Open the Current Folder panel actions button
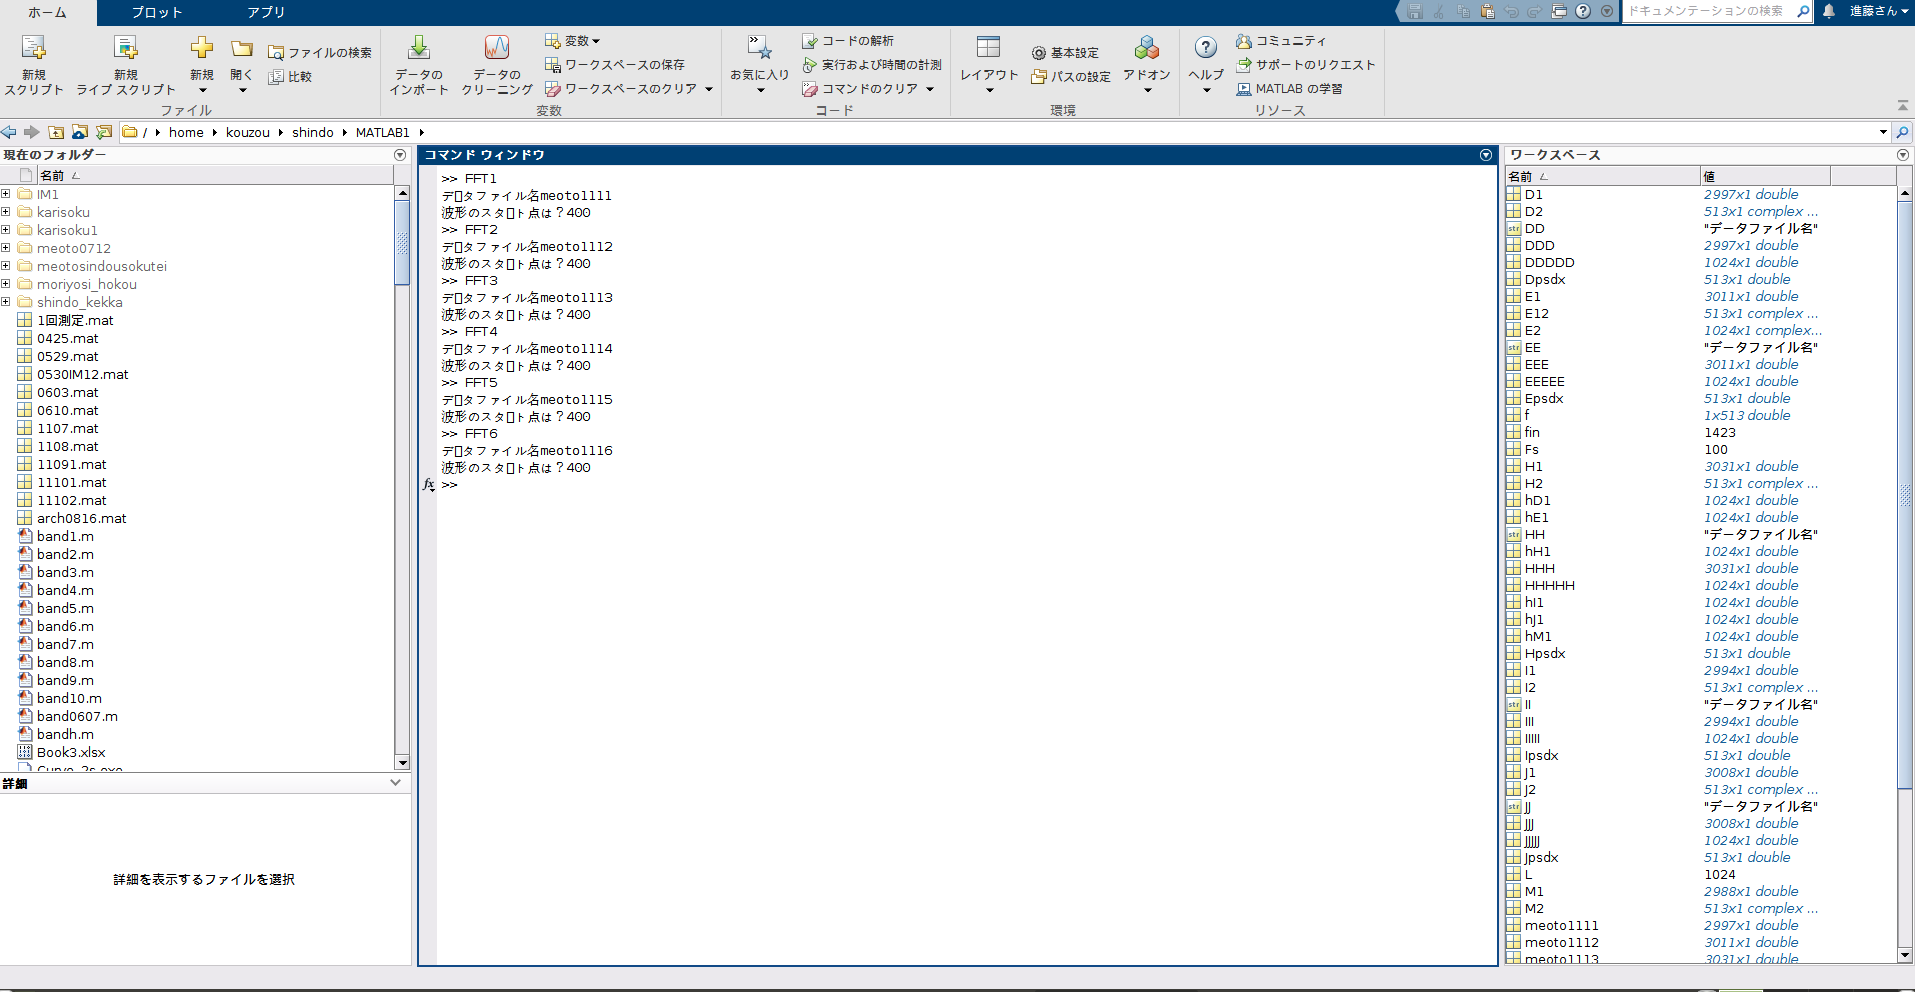Image resolution: width=1915 pixels, height=992 pixels. [x=400, y=155]
